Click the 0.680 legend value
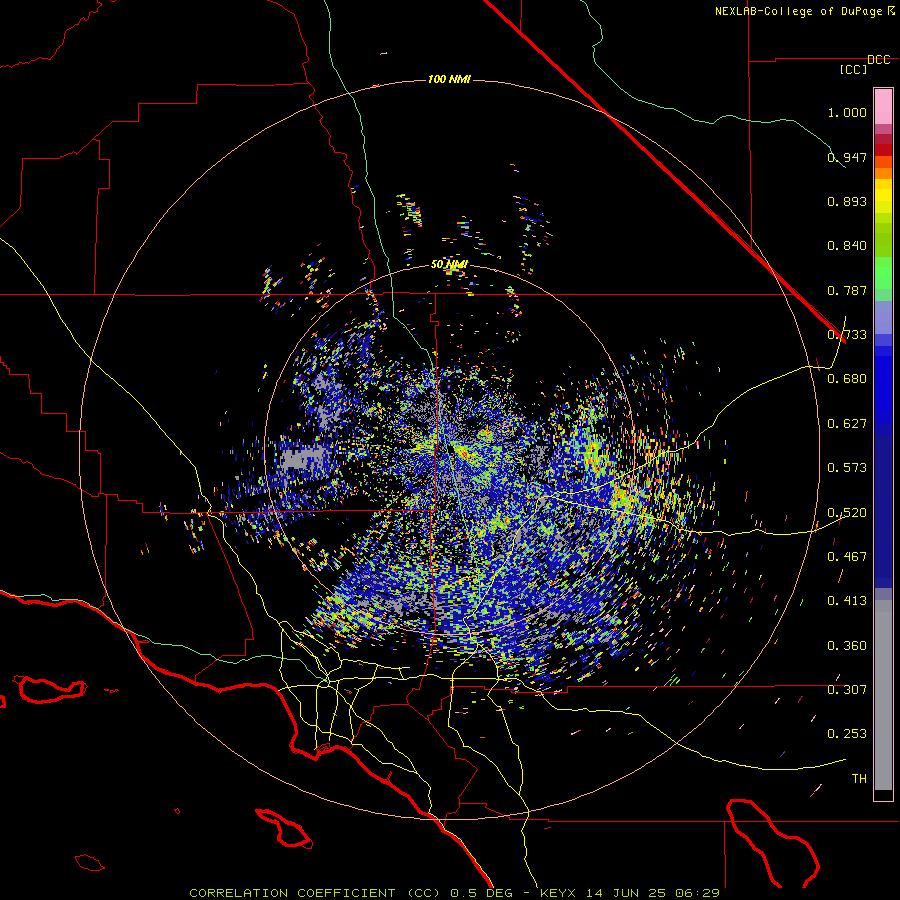The image size is (900, 900). coord(847,379)
